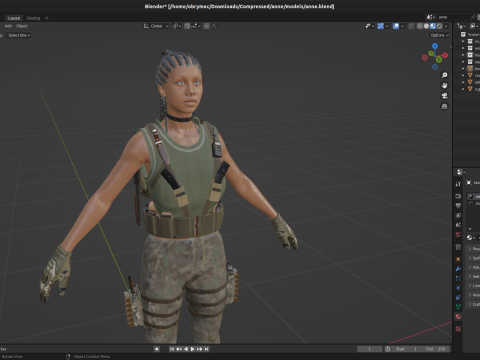This screenshot has height=360, width=480.
Task: Open Object Data green triangle tab
Action: point(458,307)
